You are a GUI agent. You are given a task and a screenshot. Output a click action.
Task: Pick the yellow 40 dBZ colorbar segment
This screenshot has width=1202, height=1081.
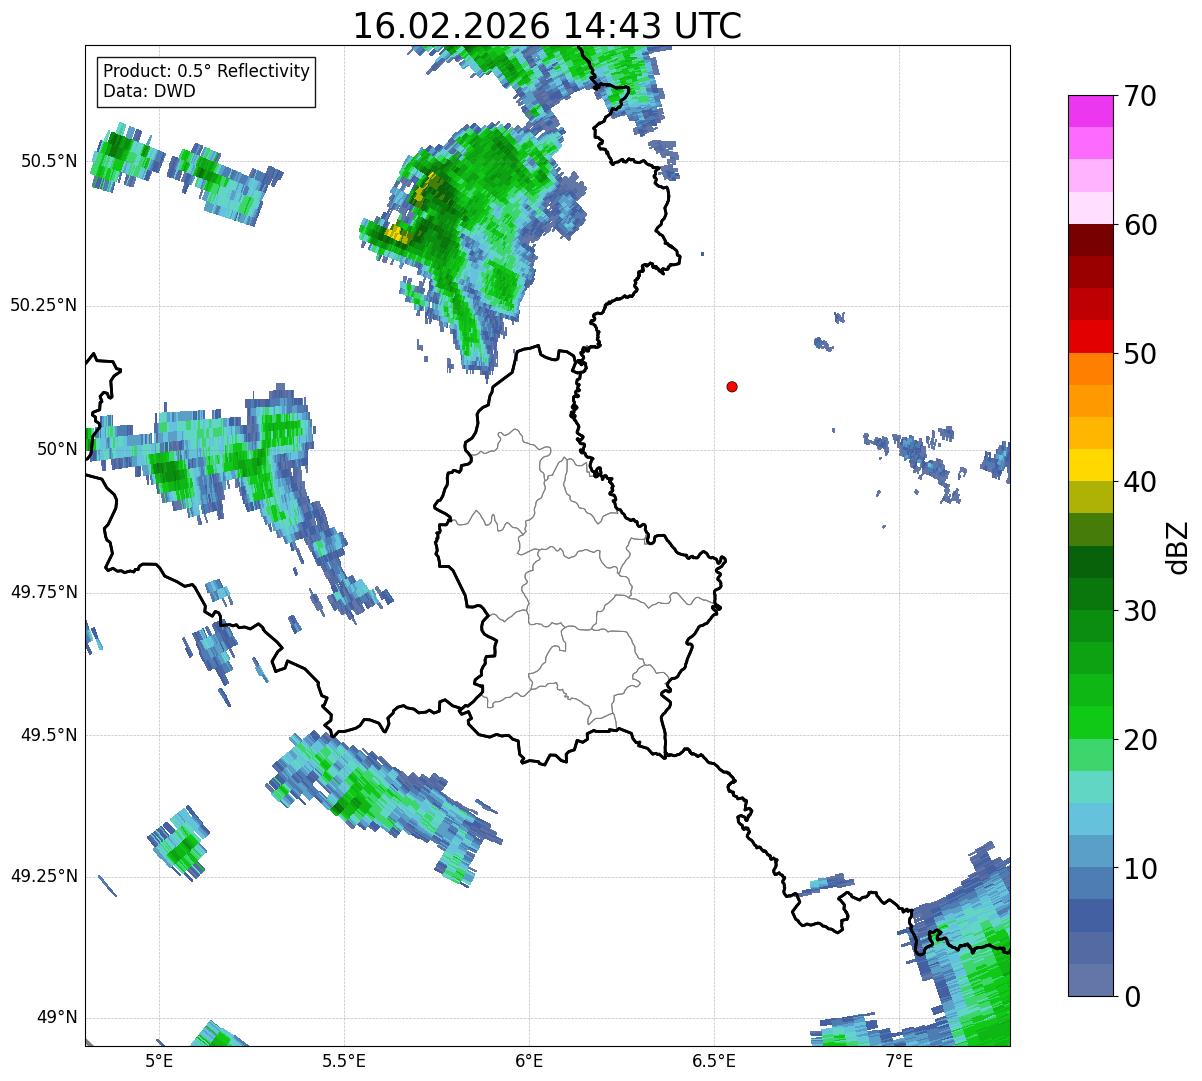pos(1090,465)
